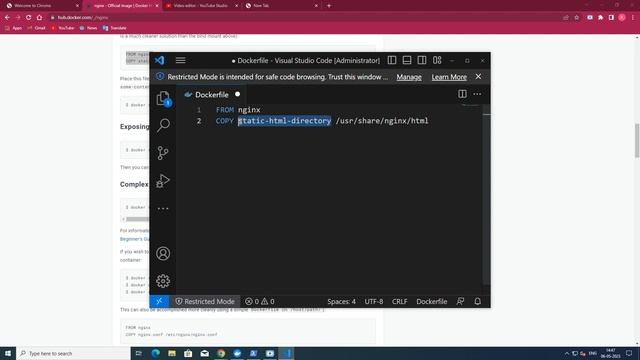
Task: Open the remote window indicator in status bar
Action: pos(159,301)
